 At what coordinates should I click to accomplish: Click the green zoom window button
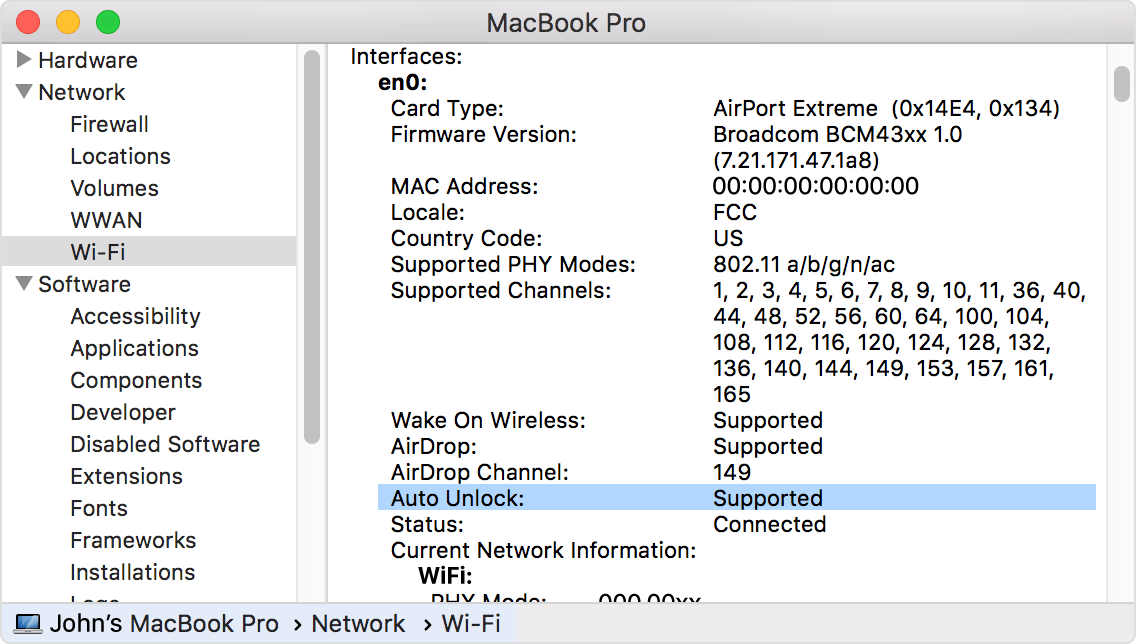[107, 22]
